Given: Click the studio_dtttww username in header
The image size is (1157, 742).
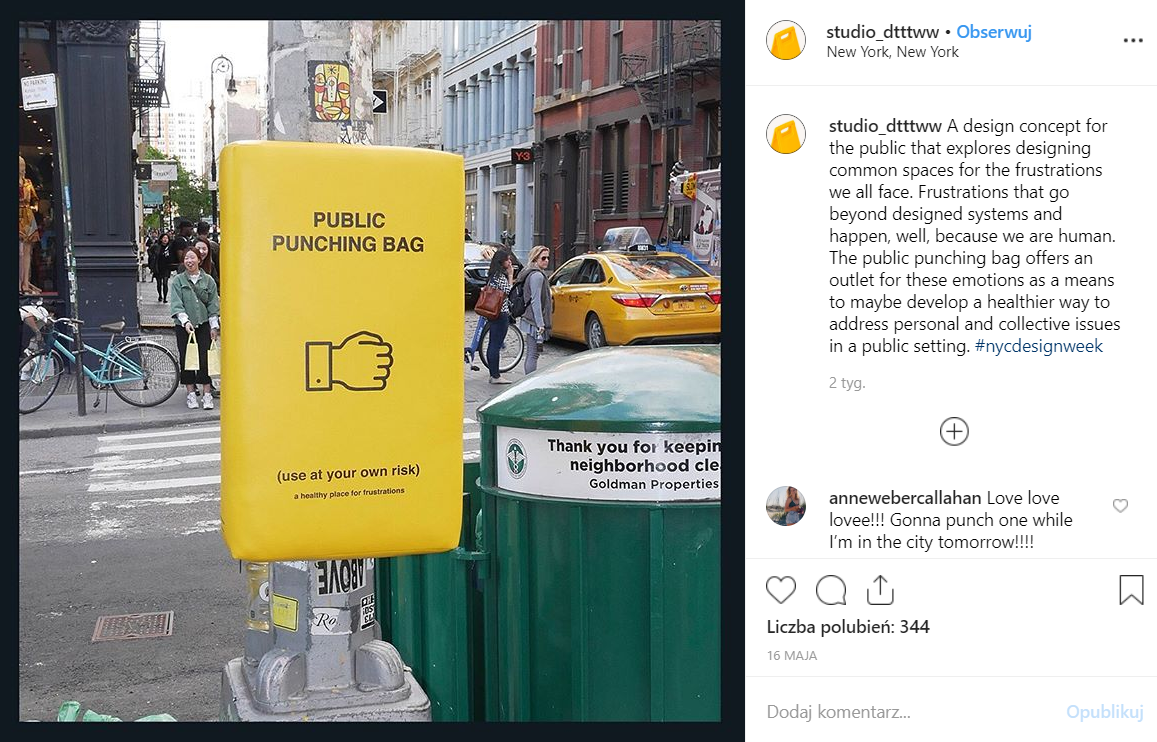Looking at the screenshot, I should 883,32.
